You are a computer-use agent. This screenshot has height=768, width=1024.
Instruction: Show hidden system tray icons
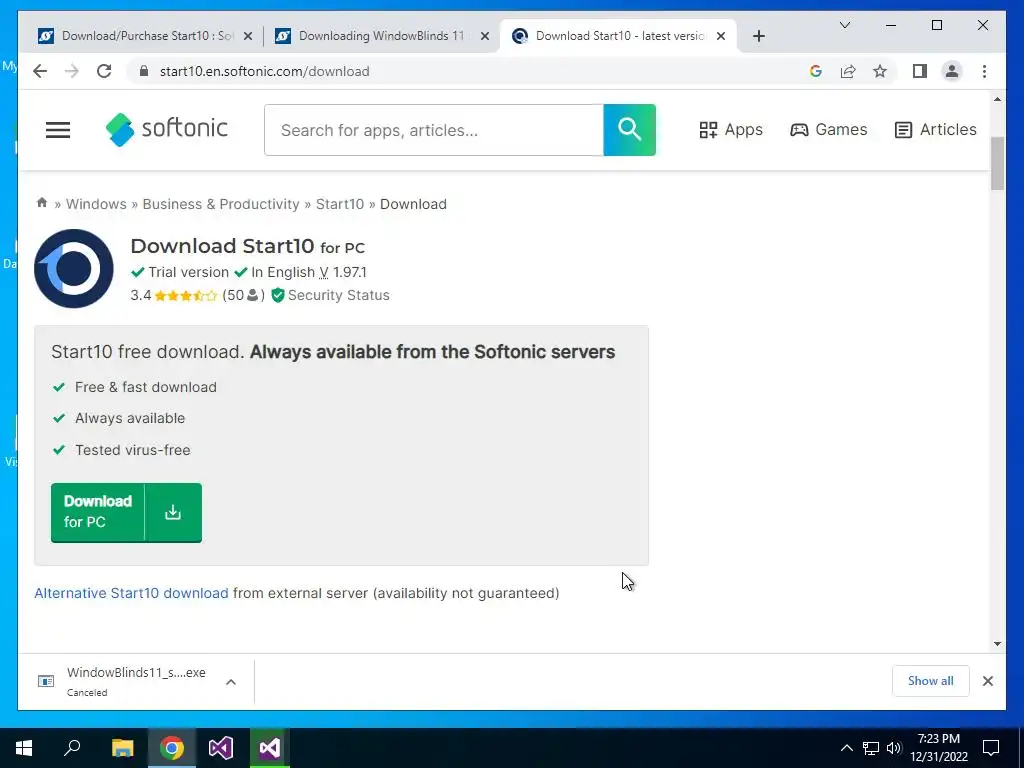pyautogui.click(x=846, y=748)
